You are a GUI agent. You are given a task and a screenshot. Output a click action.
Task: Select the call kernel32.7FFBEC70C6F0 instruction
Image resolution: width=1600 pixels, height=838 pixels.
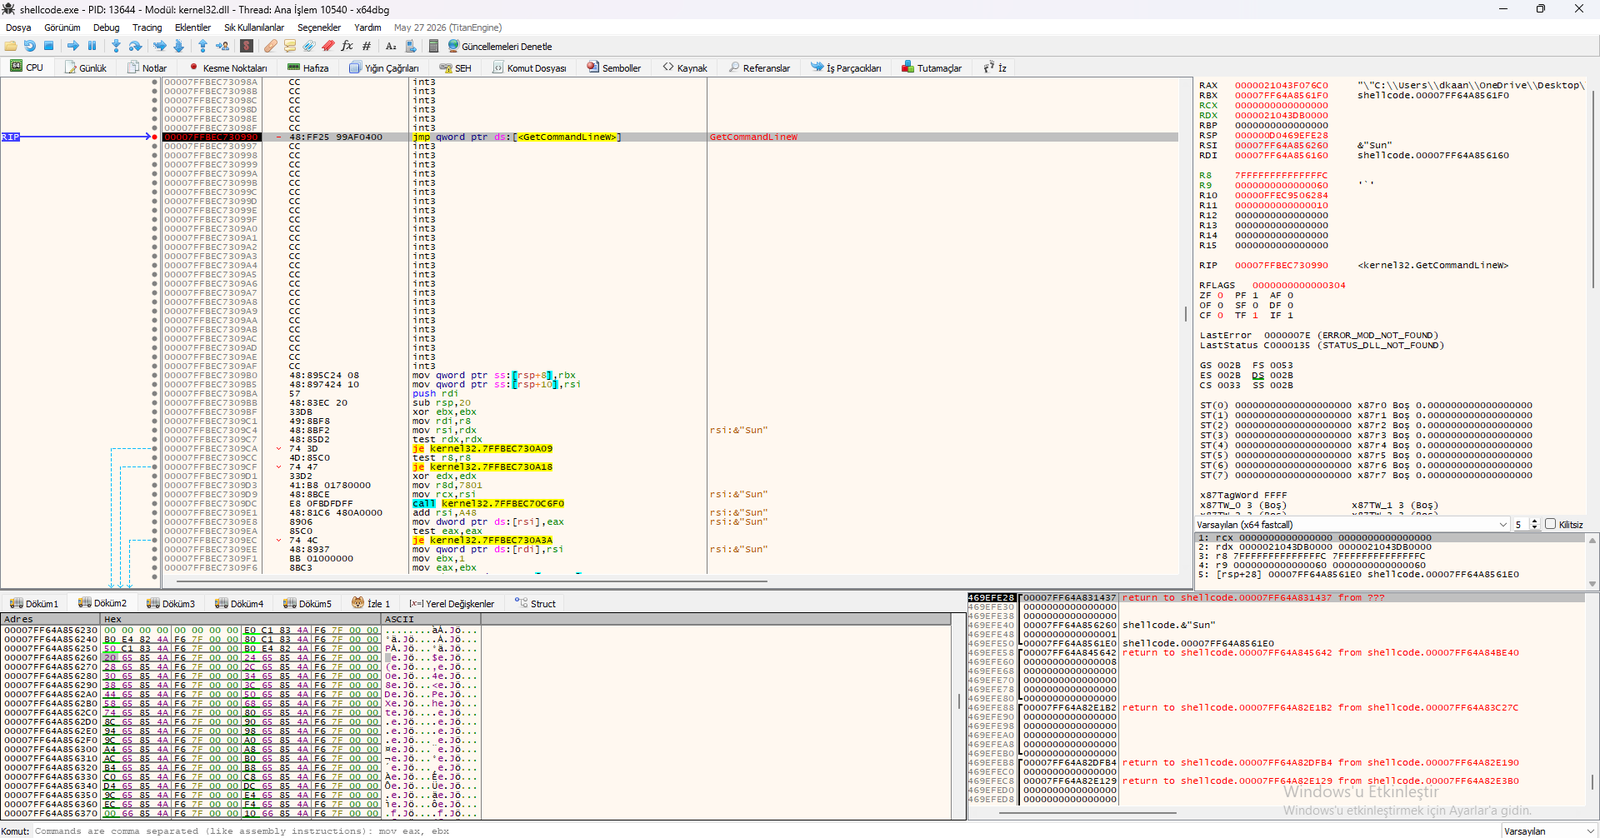[x=488, y=503]
